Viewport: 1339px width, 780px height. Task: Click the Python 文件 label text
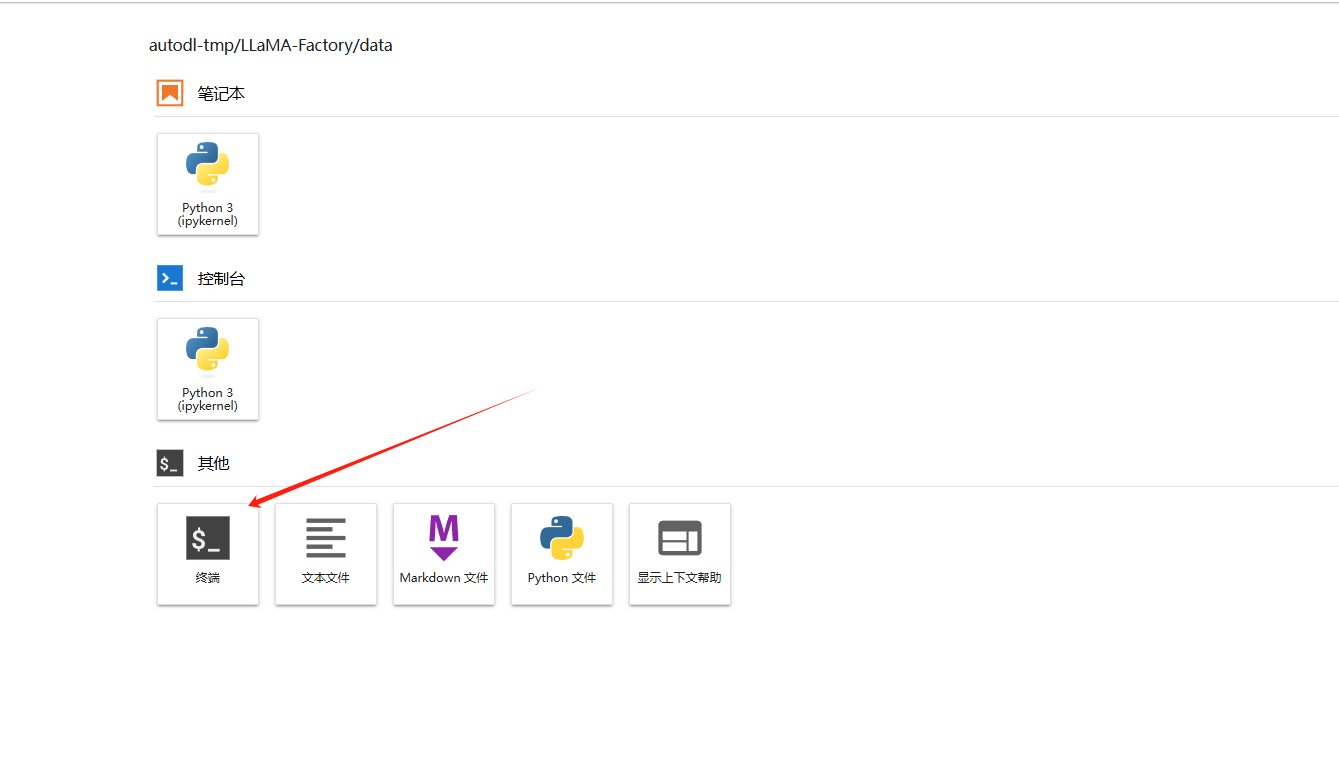(x=562, y=578)
